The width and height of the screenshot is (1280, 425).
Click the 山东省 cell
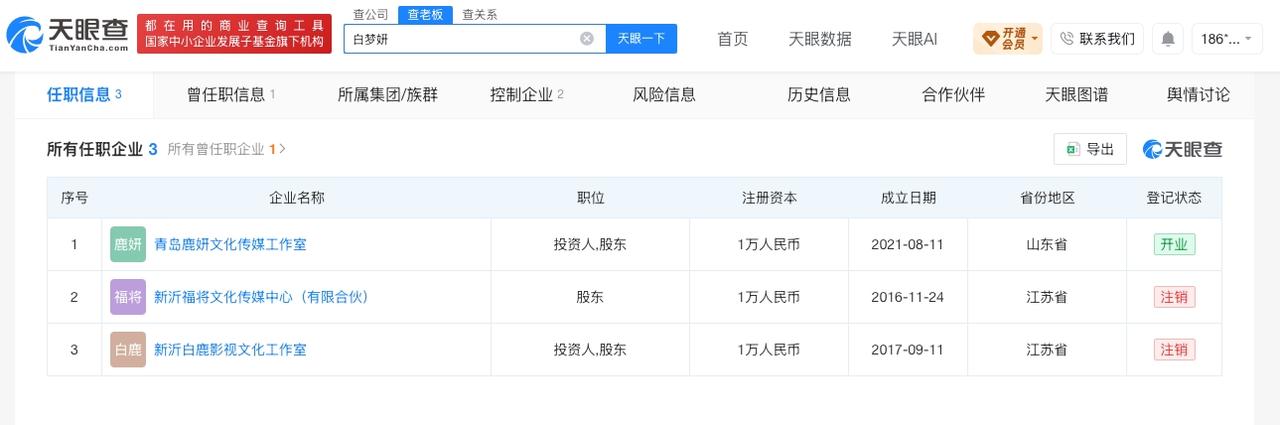coord(1047,244)
